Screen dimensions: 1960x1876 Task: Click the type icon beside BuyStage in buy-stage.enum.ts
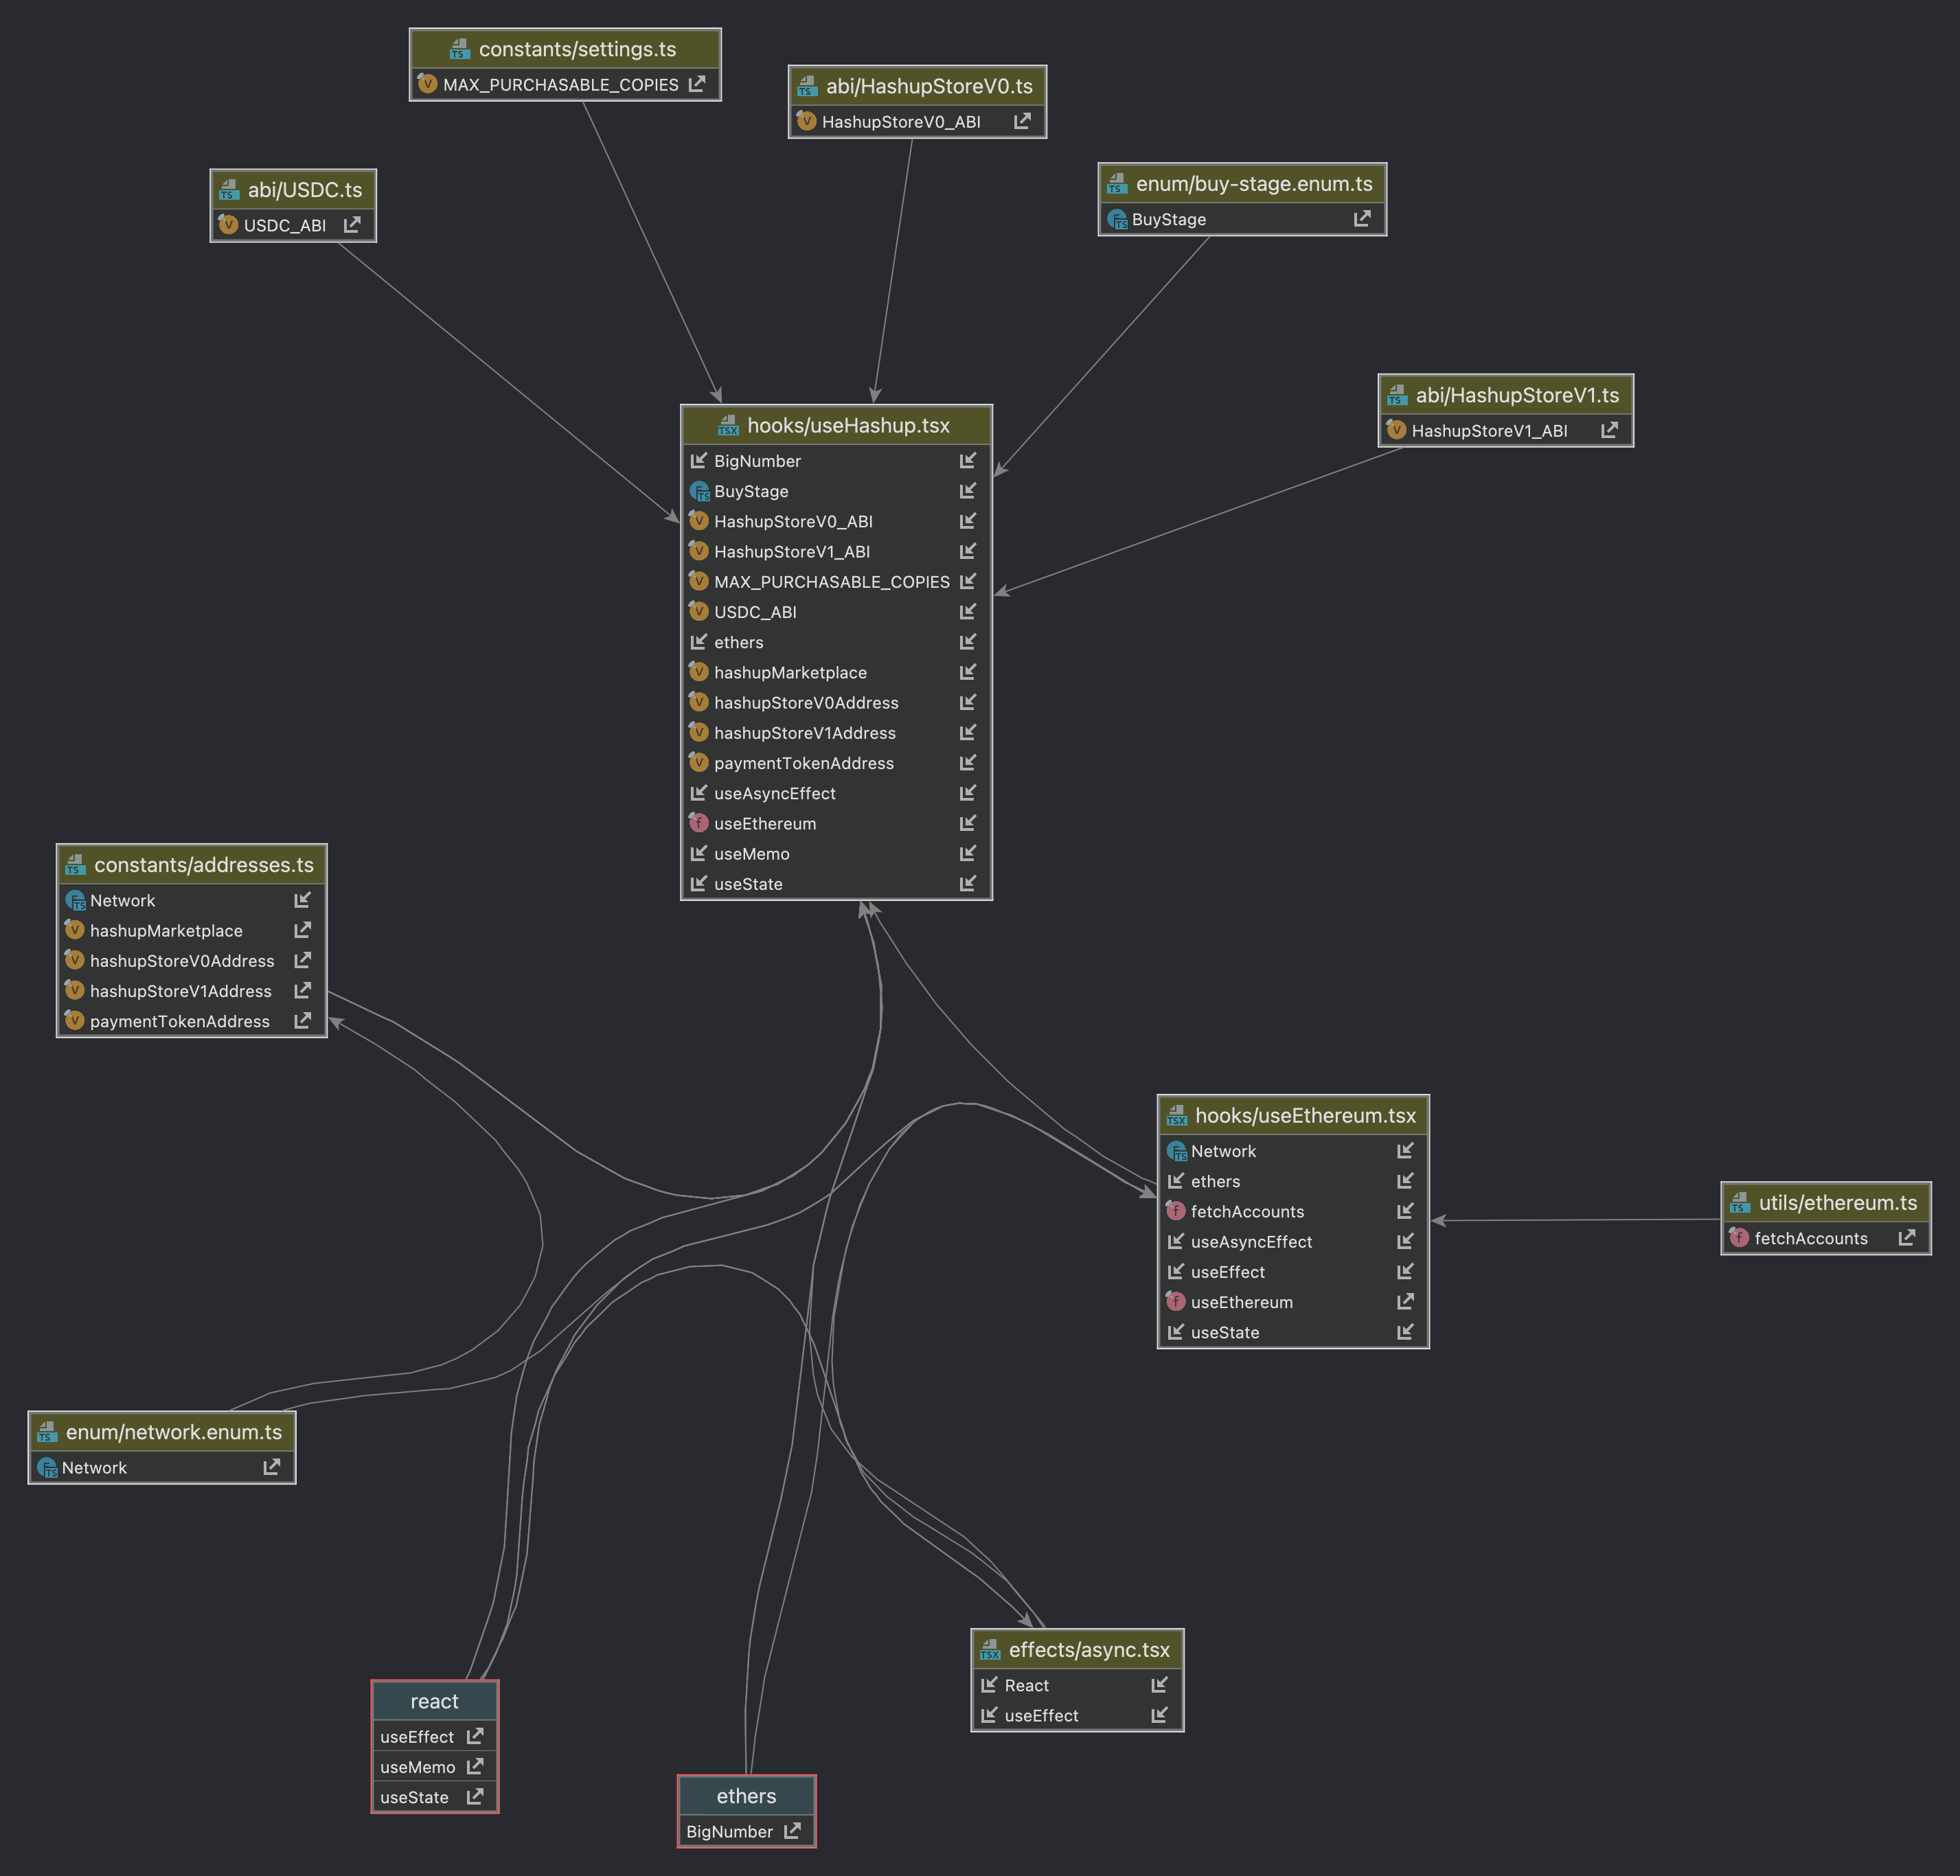point(1117,219)
